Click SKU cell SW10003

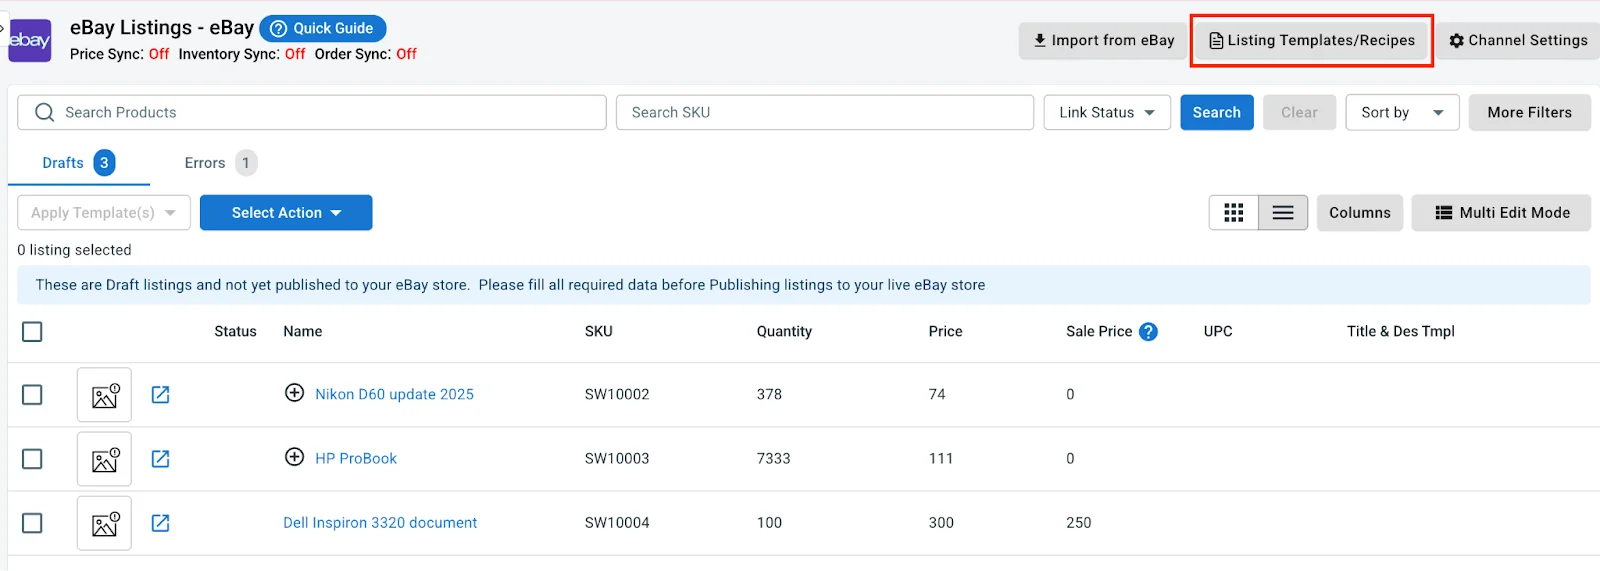(x=617, y=458)
